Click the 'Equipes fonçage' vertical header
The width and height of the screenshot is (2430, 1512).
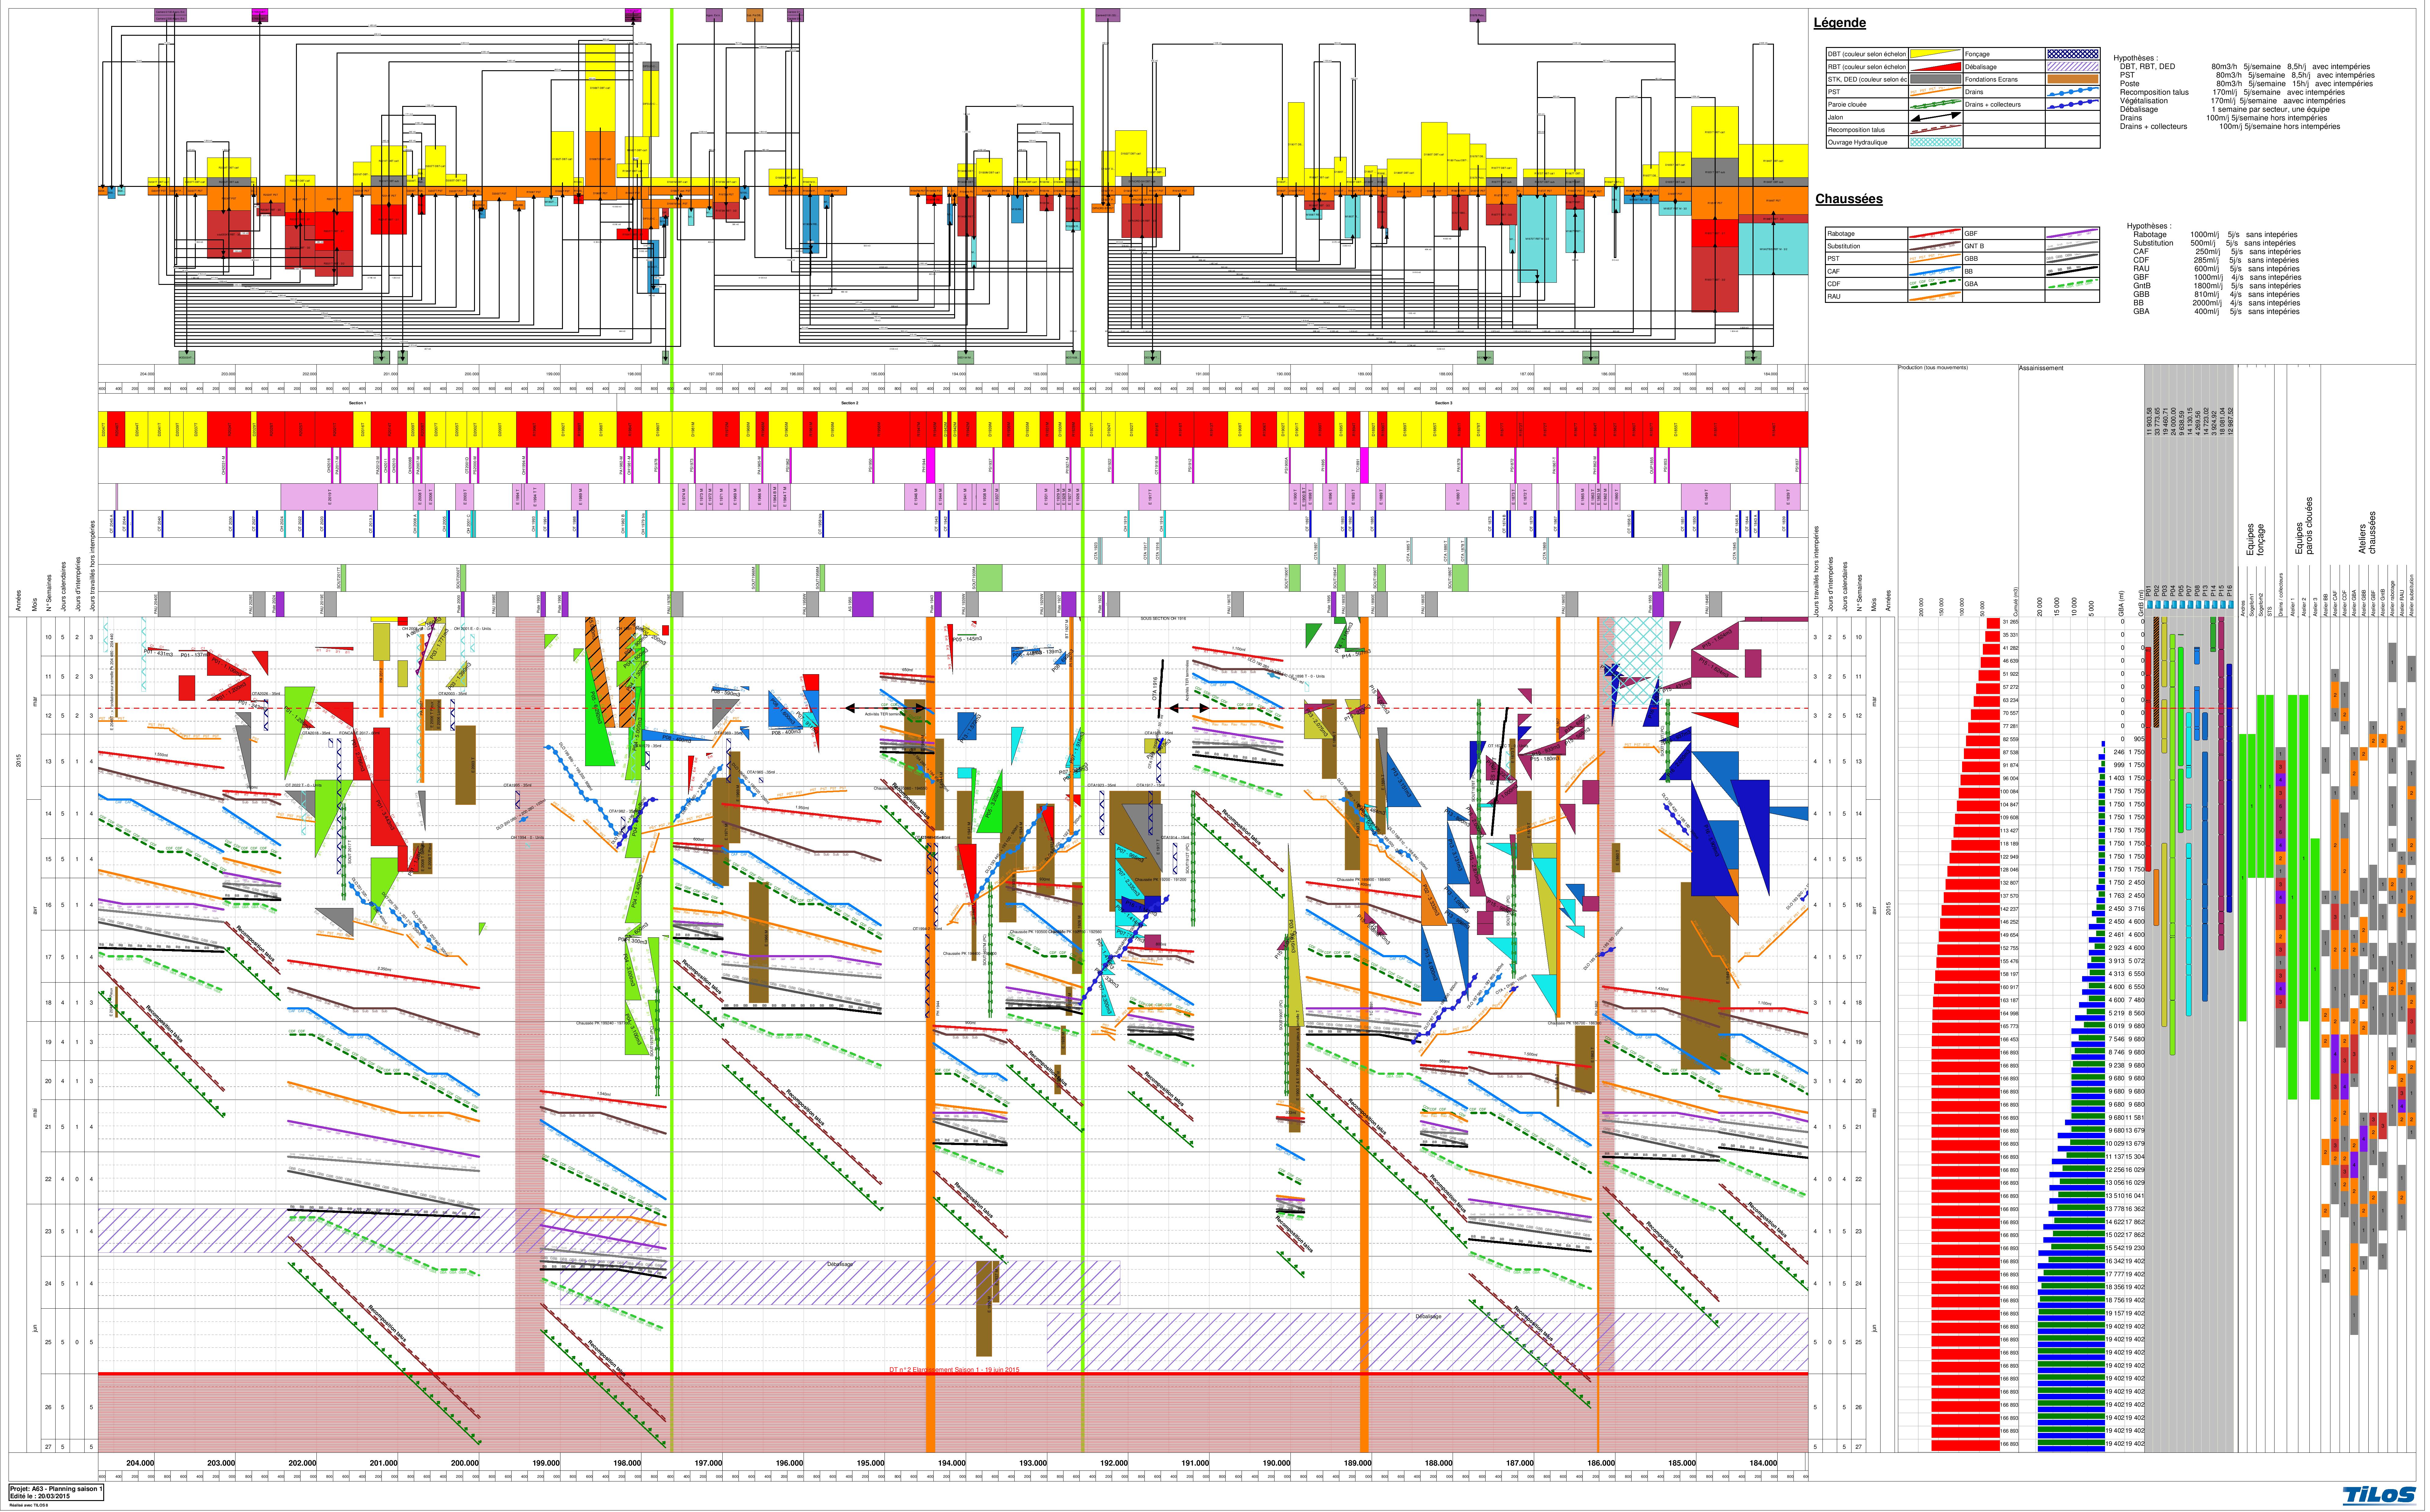tap(2256, 540)
